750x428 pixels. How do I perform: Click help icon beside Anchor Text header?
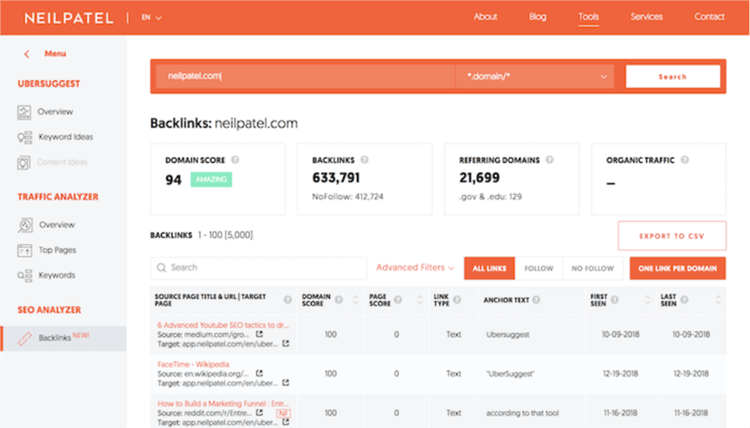(536, 300)
